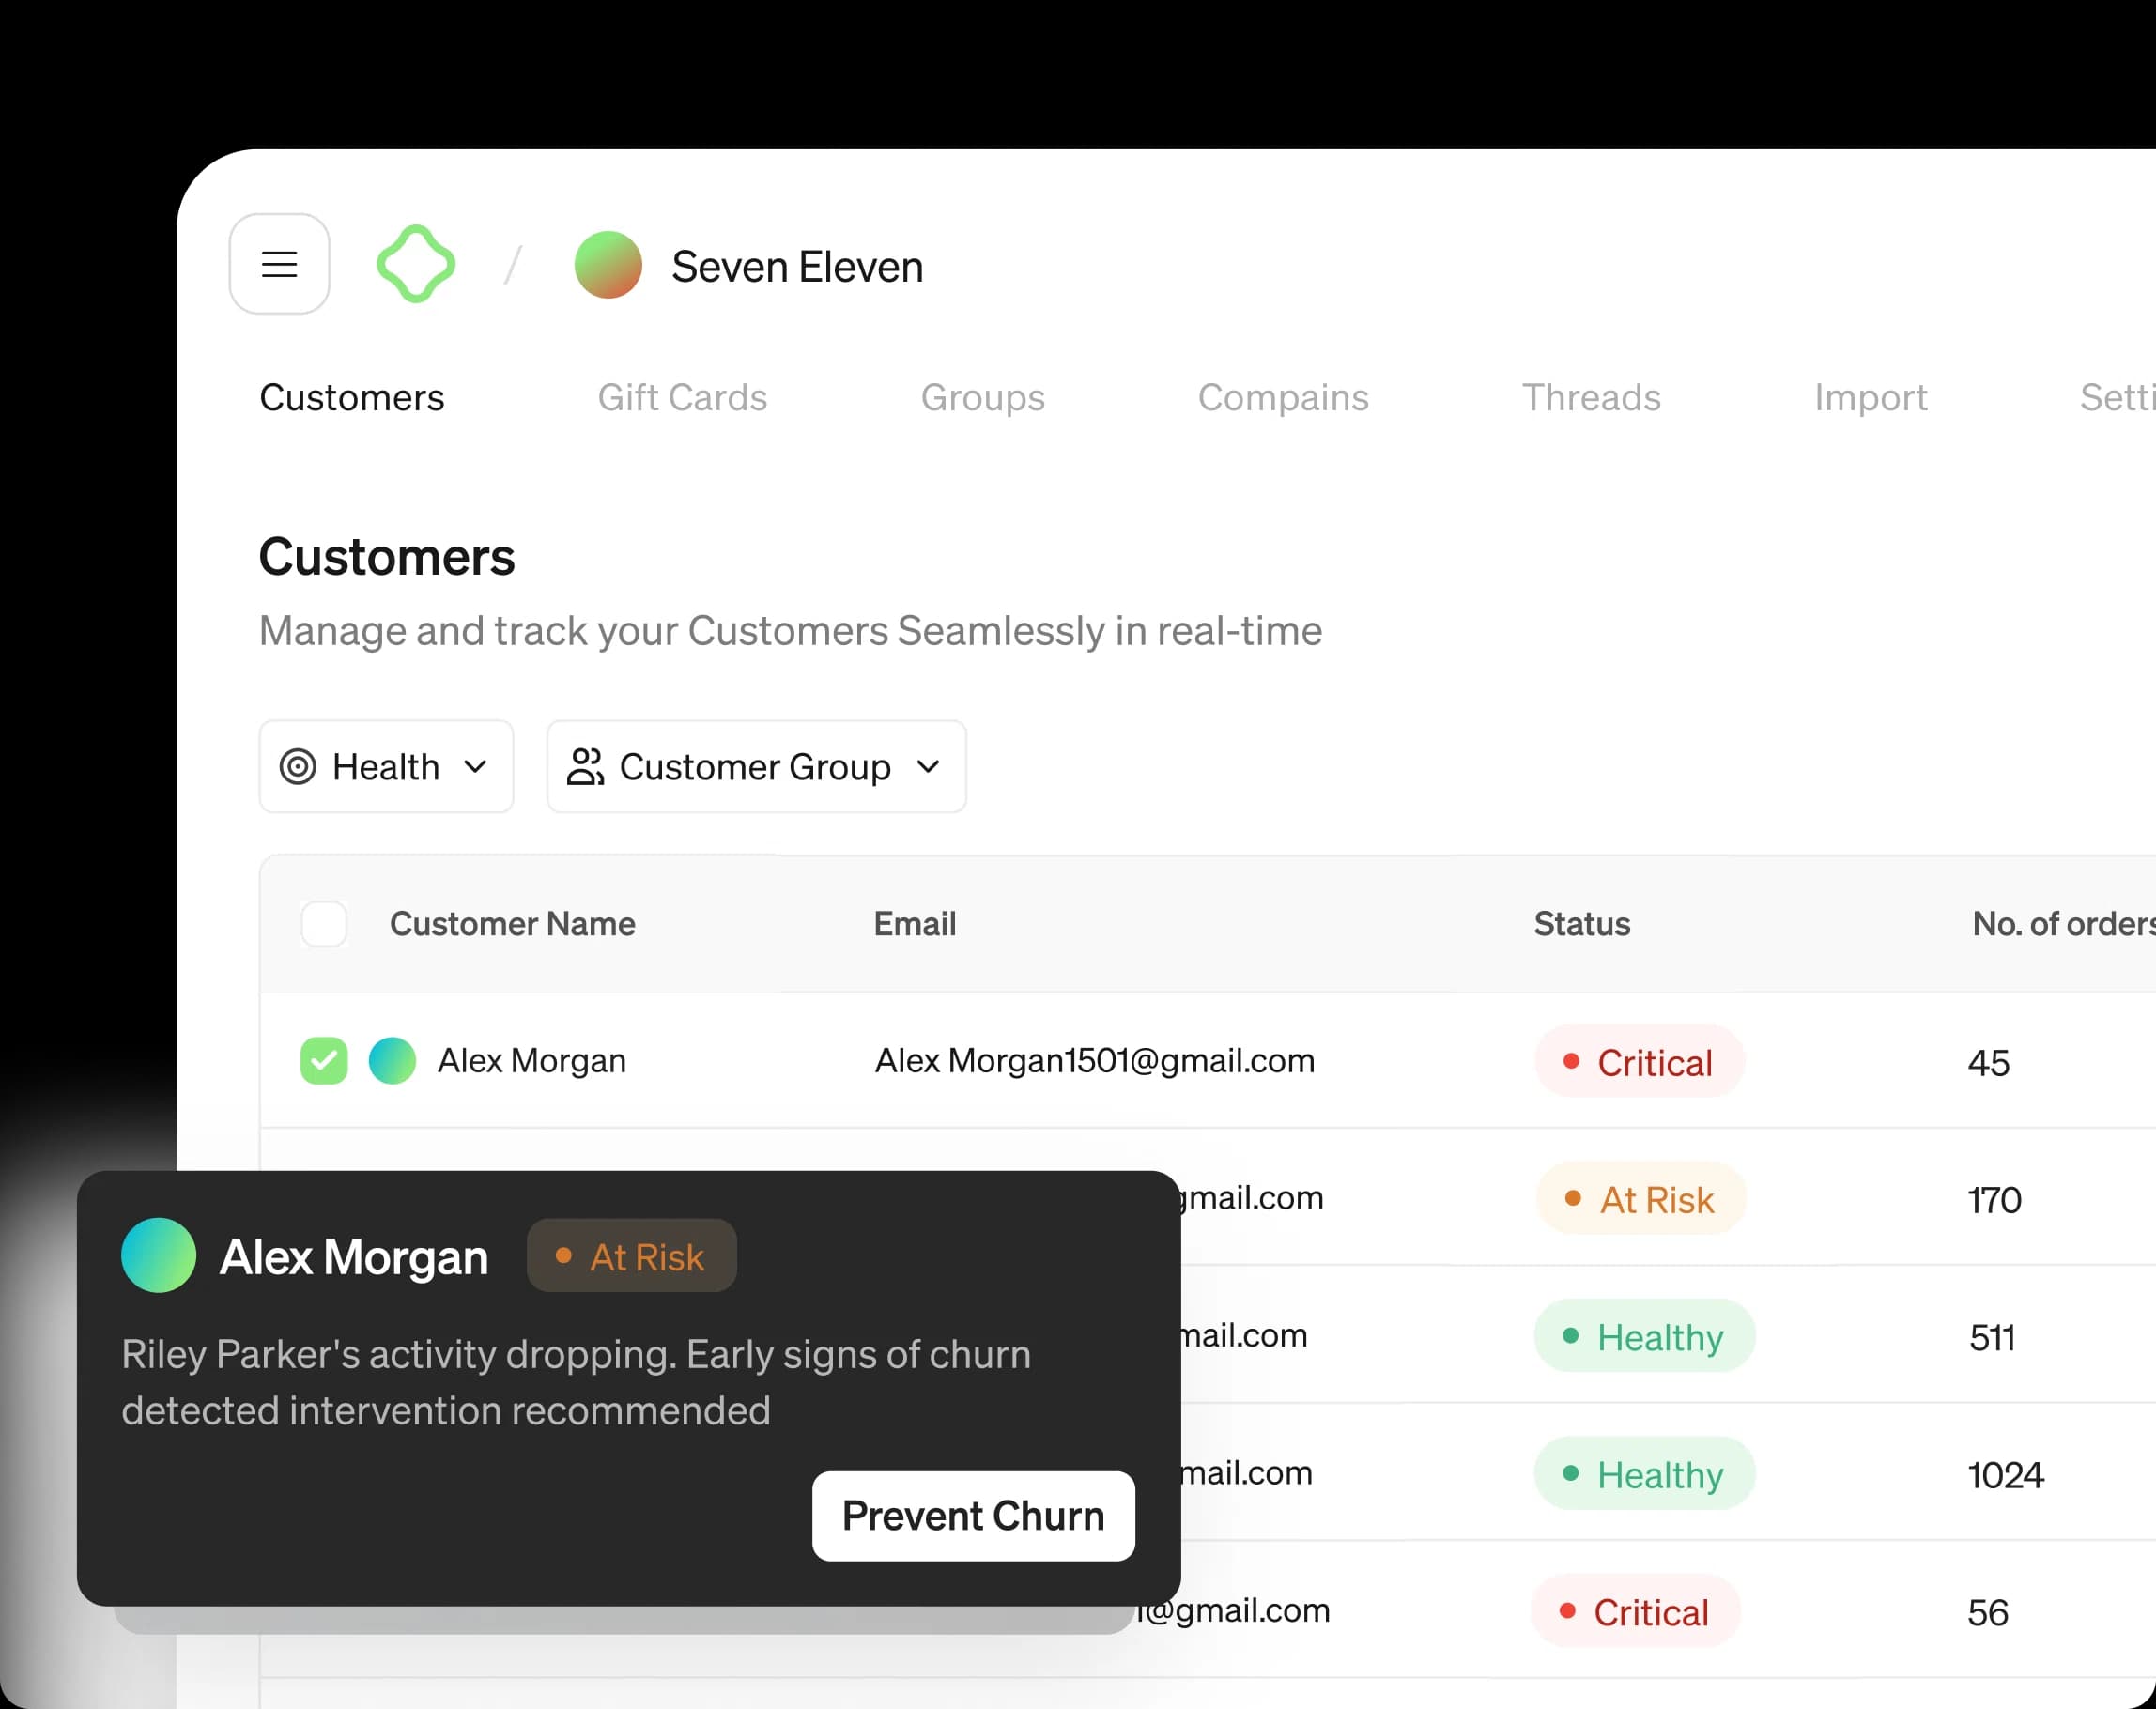Click the Critical status badge for Alex Morgan
Image resolution: width=2156 pixels, height=1709 pixels.
1639,1062
